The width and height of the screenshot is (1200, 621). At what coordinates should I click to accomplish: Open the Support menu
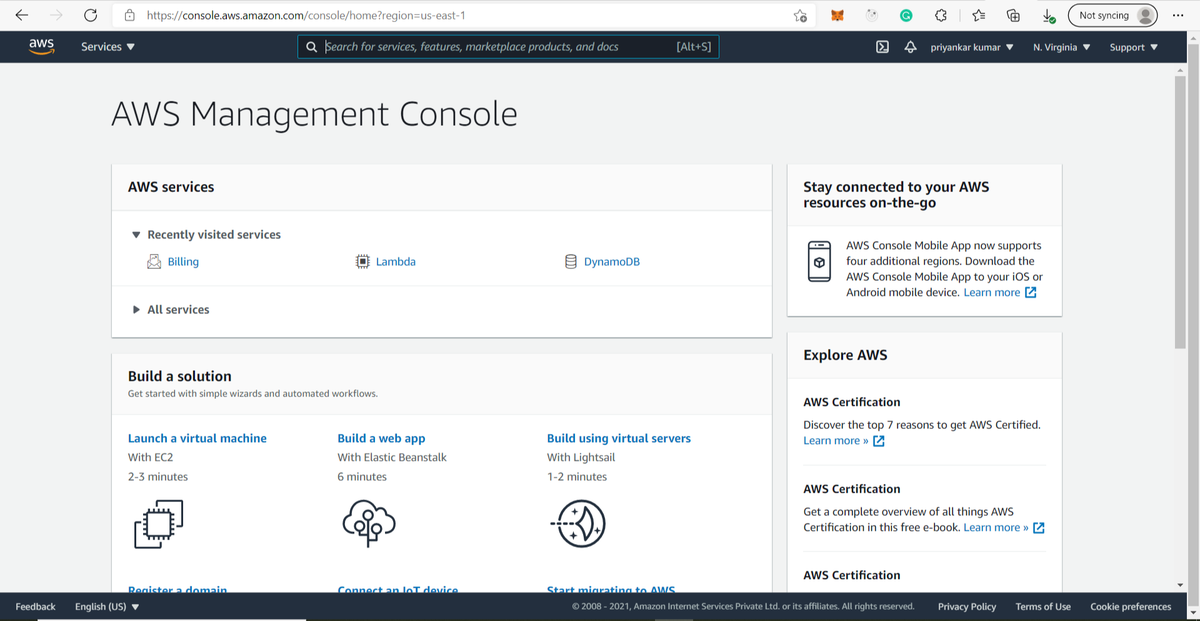pyautogui.click(x=1134, y=47)
